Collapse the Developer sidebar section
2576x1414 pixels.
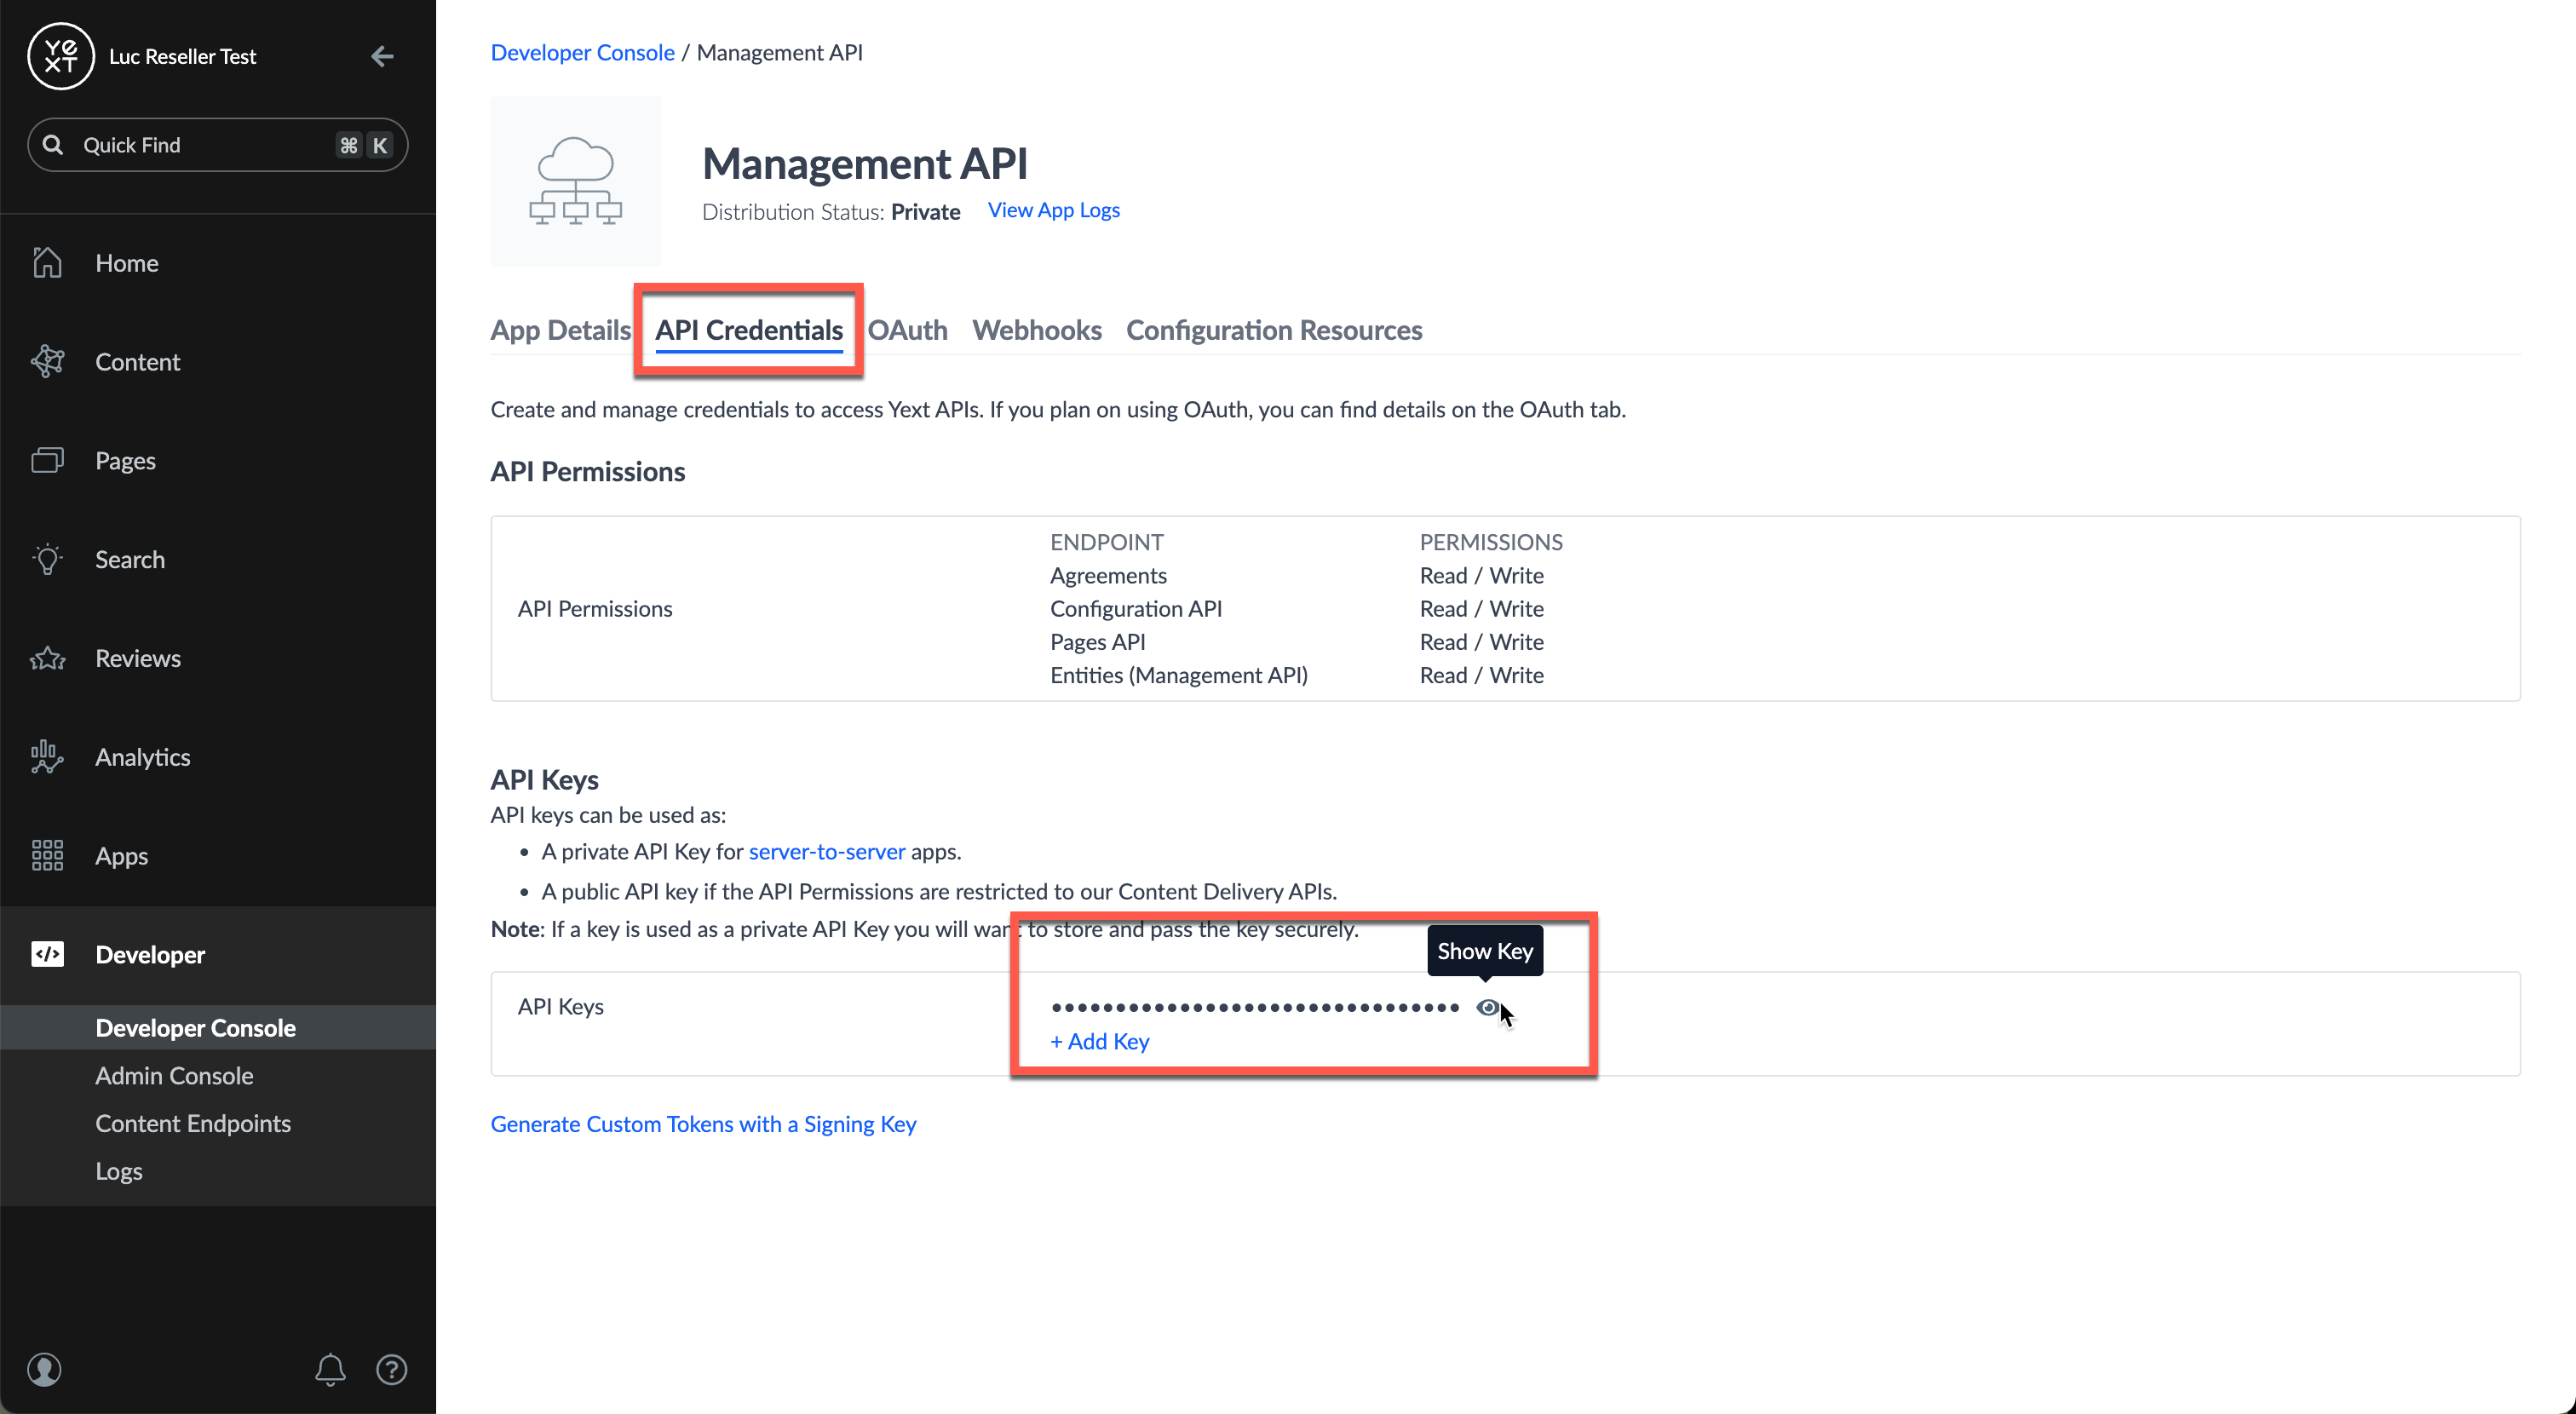point(218,954)
